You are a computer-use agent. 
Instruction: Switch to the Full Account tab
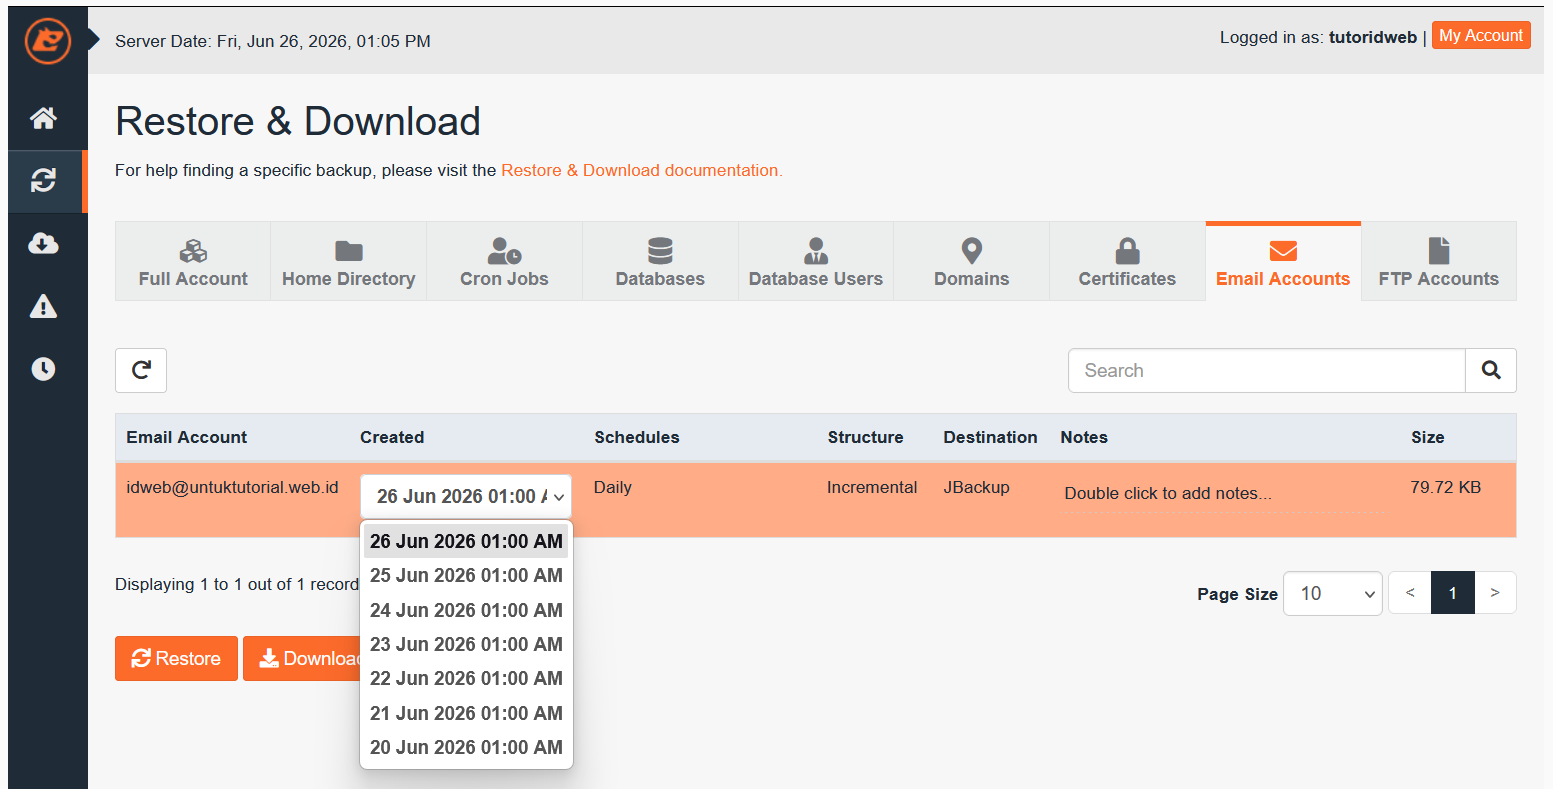(193, 262)
